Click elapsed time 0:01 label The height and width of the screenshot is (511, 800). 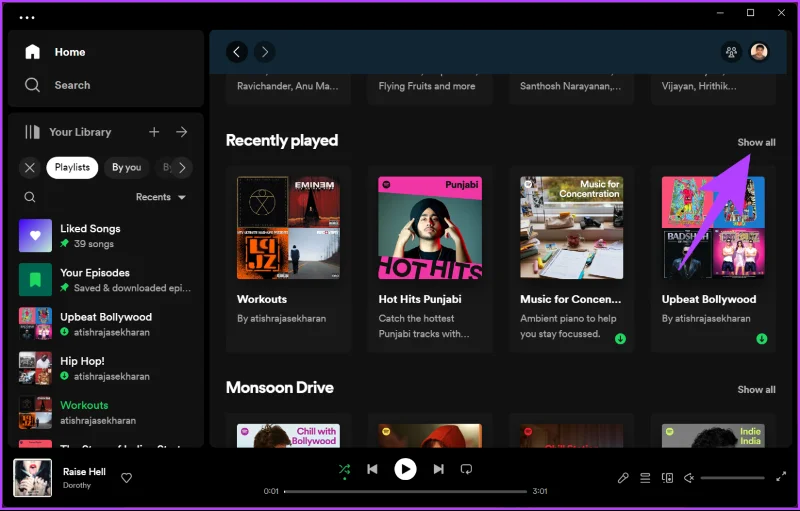pos(271,492)
